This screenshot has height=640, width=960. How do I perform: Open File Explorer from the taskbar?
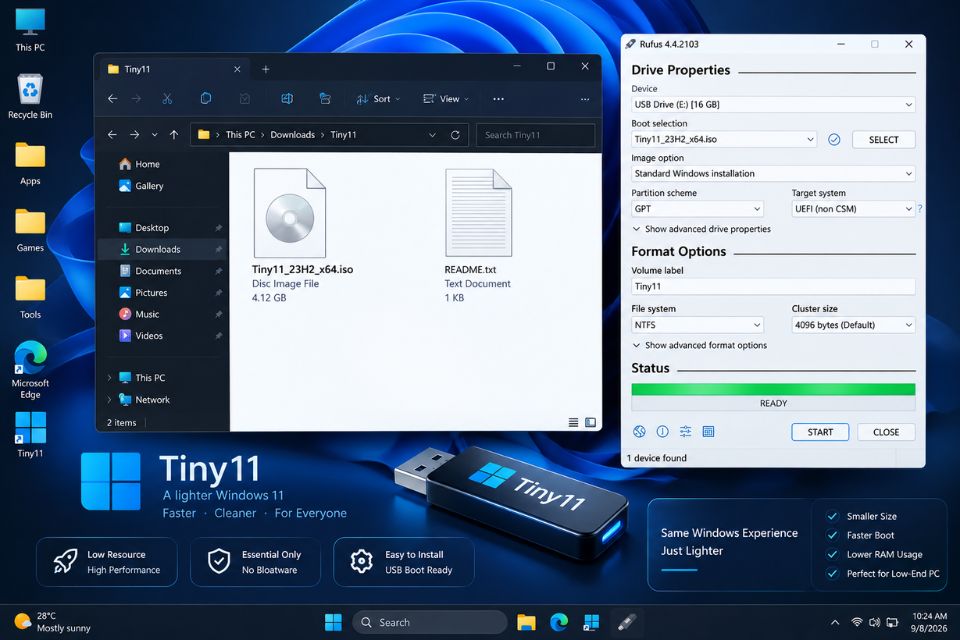[x=526, y=622]
